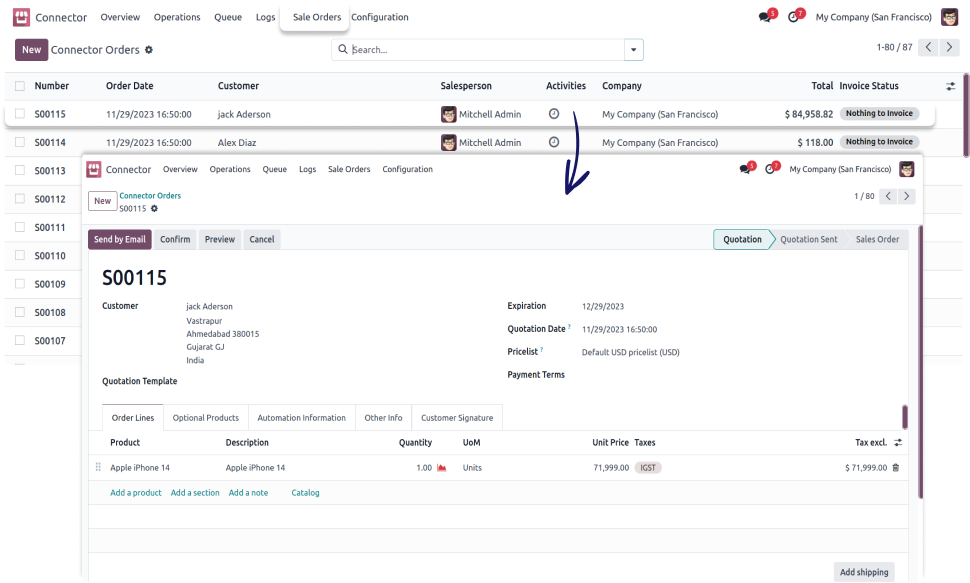Cancel the quotation S00115
Screen dimensions: 970x583
[x=262, y=240]
